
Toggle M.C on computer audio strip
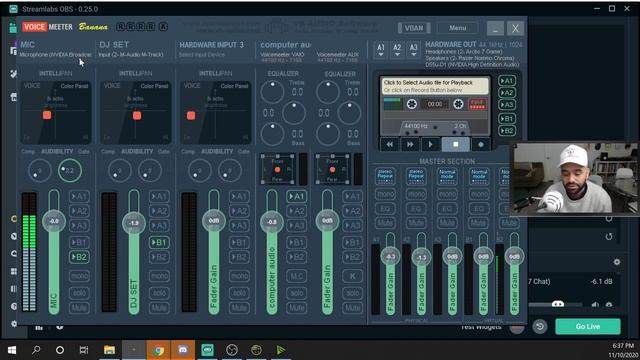click(297, 276)
